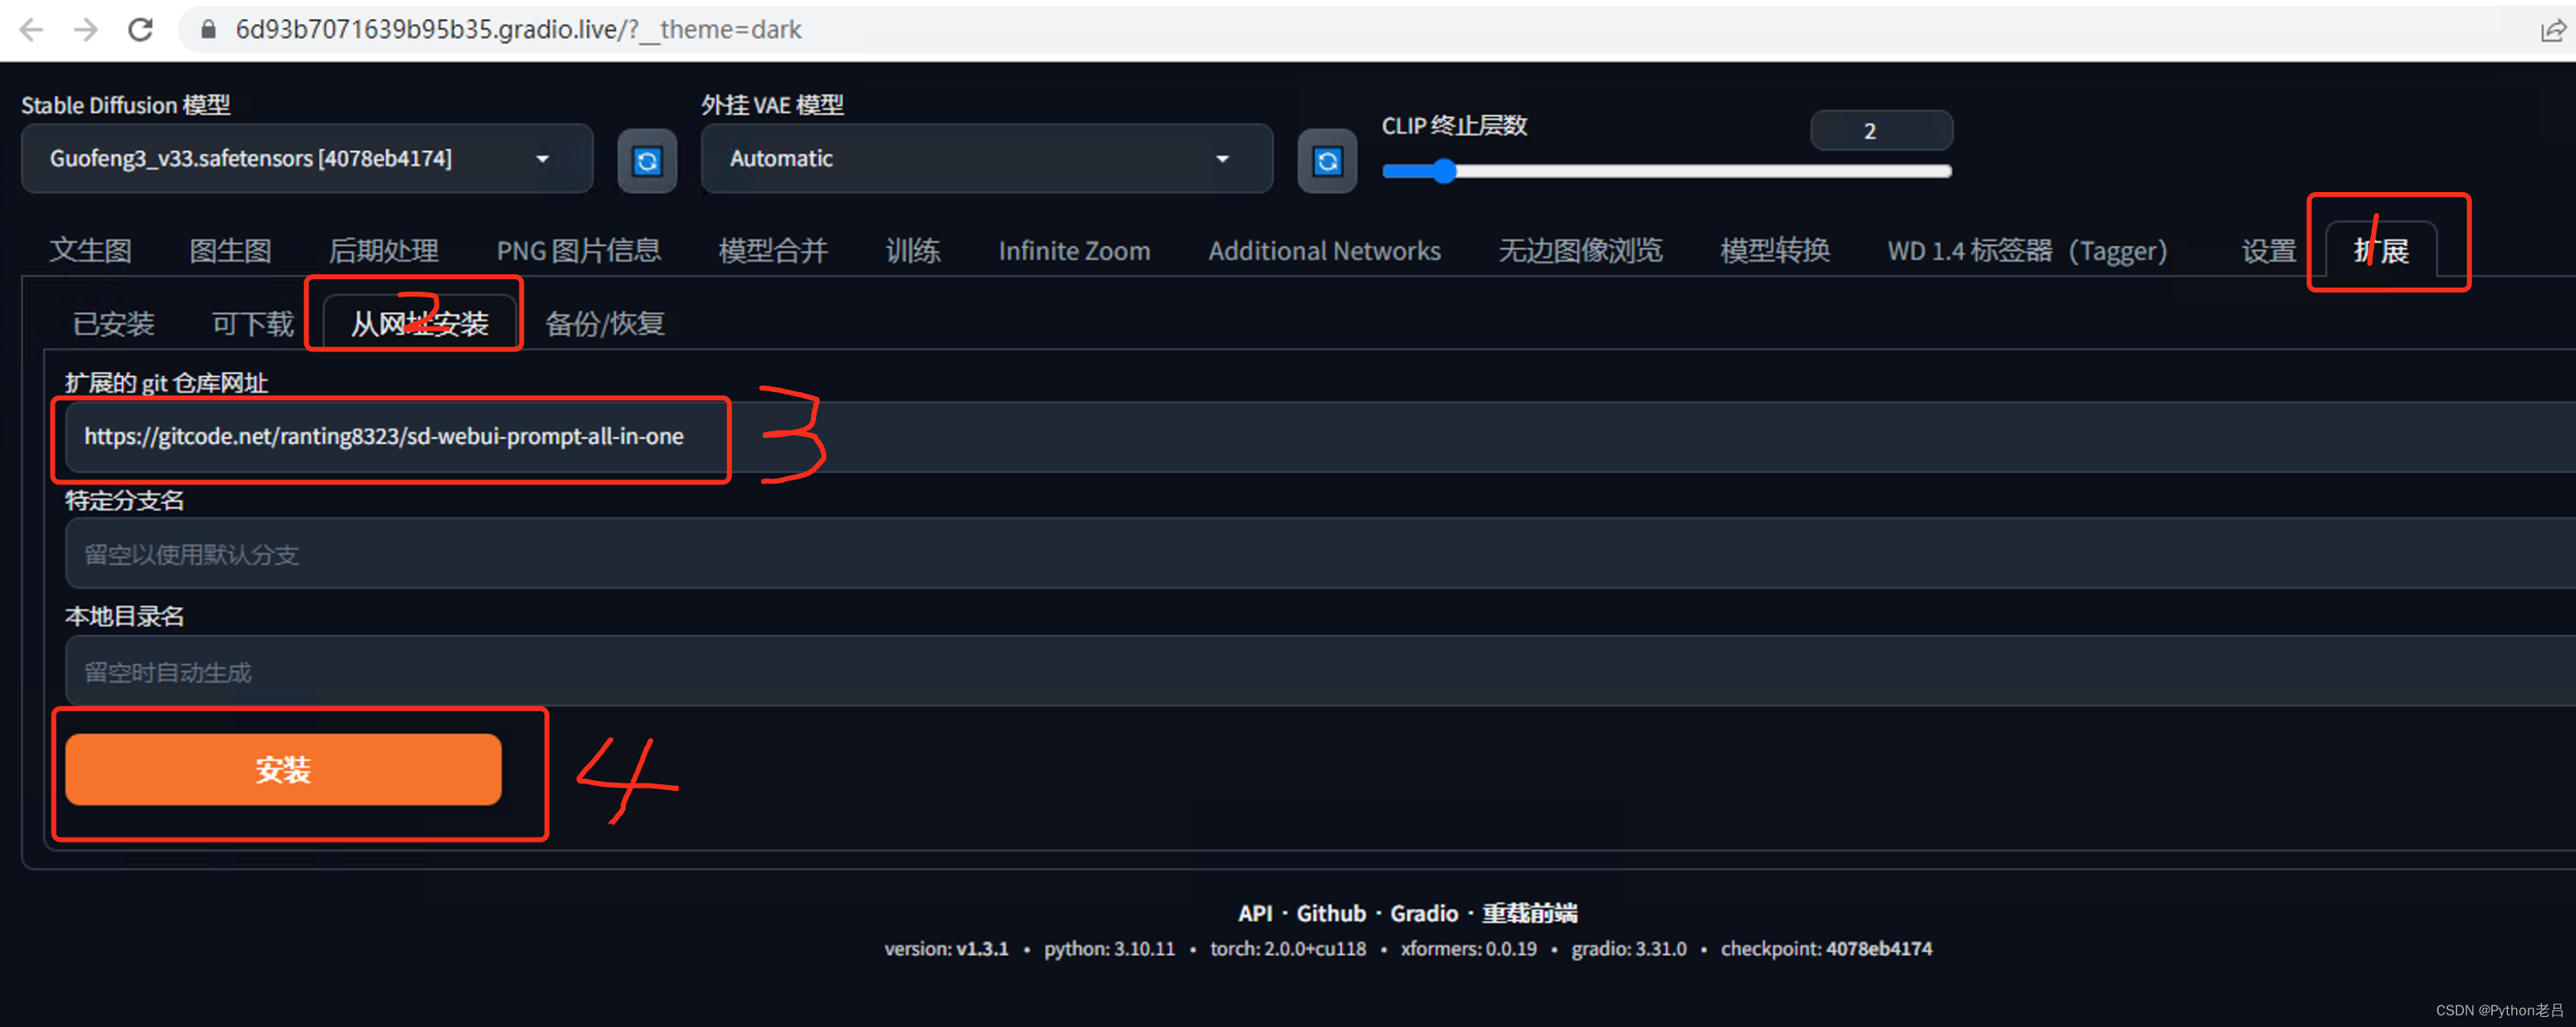This screenshot has width=2576, height=1027.
Task: Open the 设置 tab
Action: [2268, 251]
